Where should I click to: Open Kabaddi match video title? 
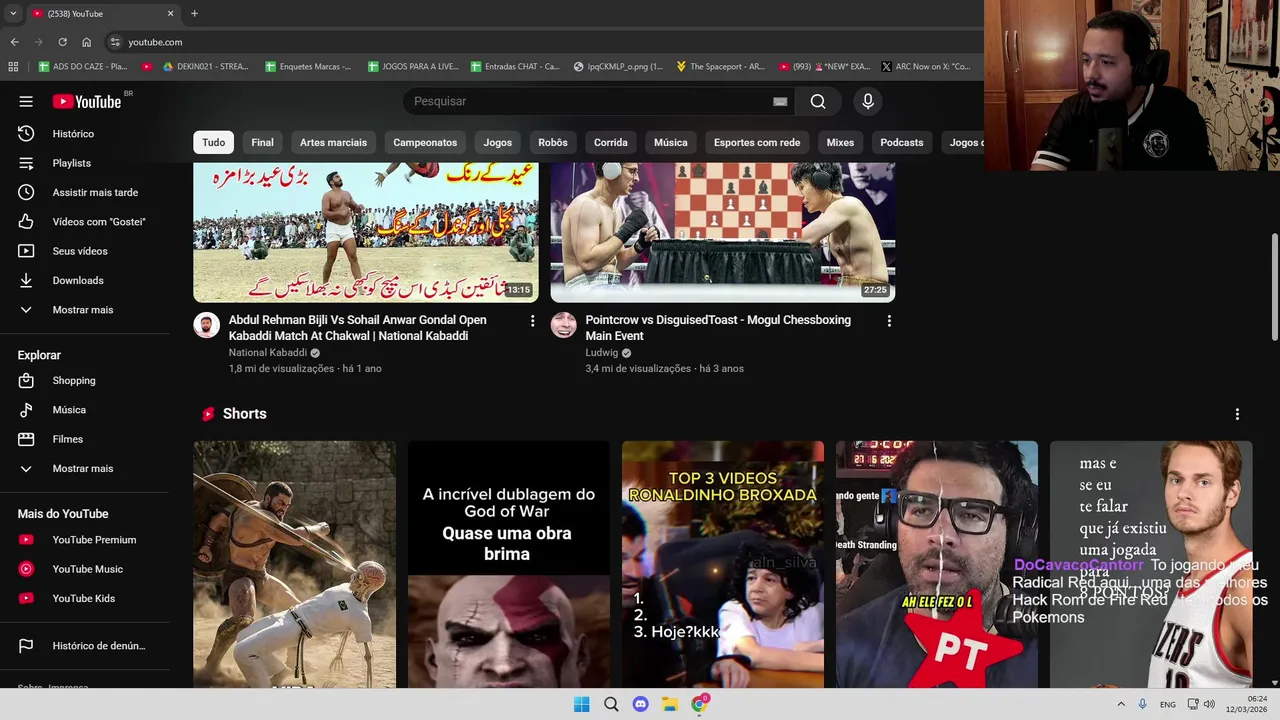click(358, 328)
